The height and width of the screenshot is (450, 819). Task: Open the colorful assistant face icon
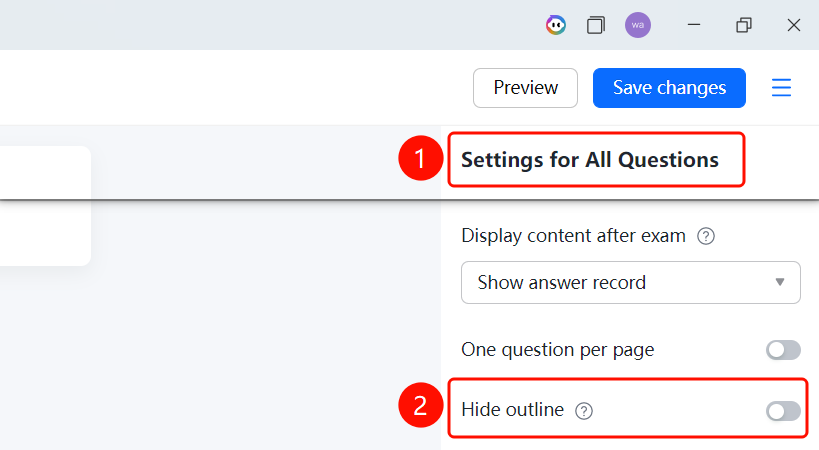point(556,25)
